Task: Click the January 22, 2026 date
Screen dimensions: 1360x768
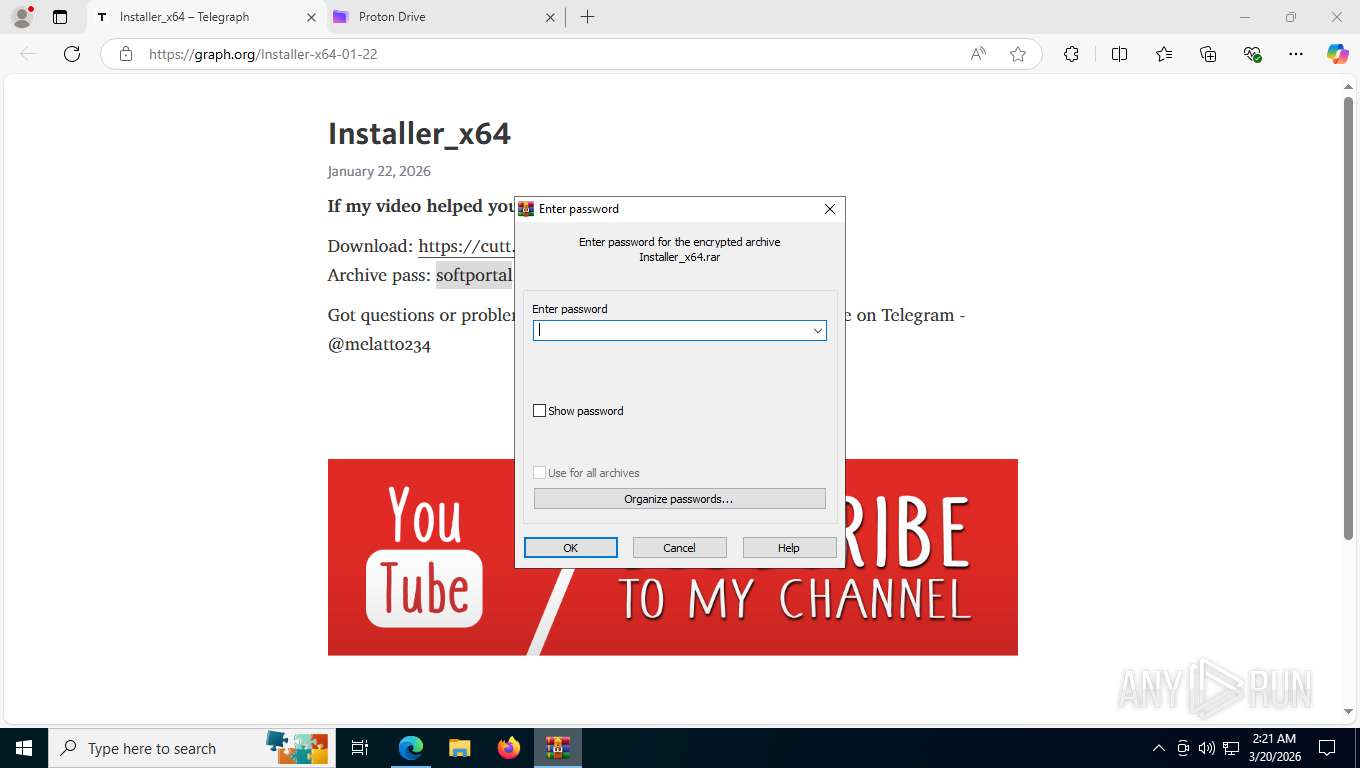Action: coord(379,171)
